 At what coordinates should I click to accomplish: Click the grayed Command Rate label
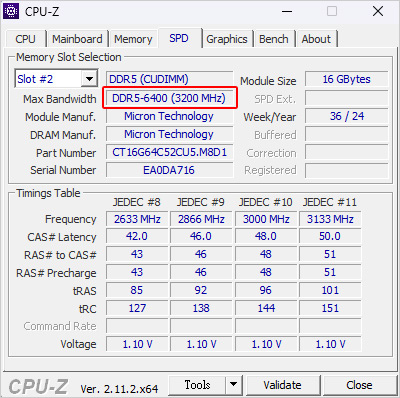coord(60,326)
